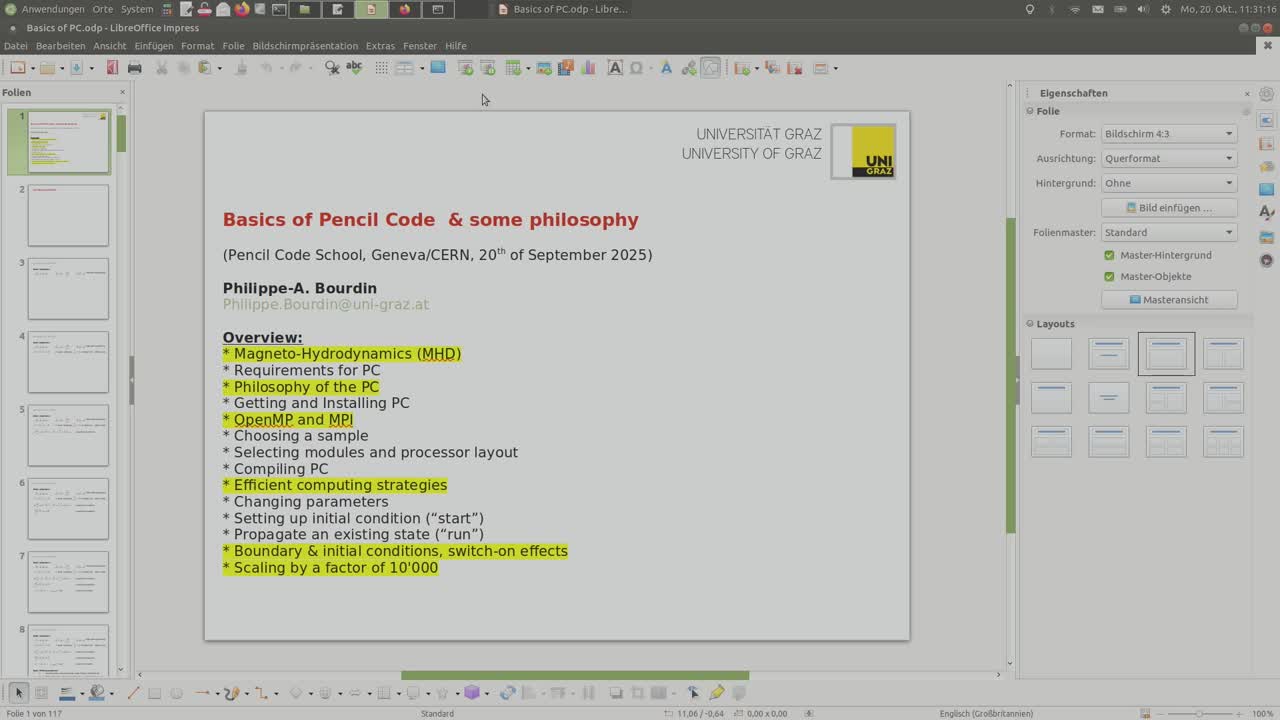Insert a text box from toolbar
1280x720 pixels.
click(615, 68)
